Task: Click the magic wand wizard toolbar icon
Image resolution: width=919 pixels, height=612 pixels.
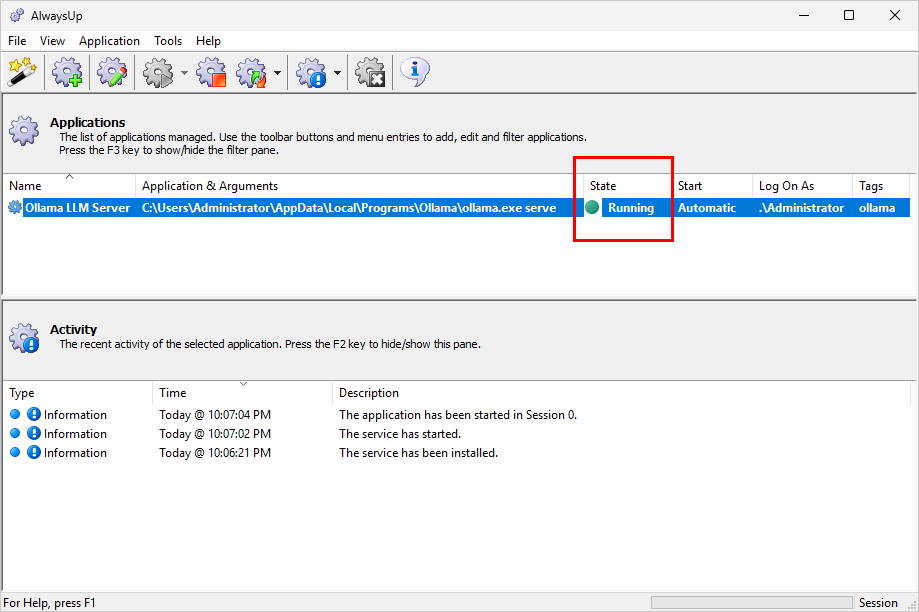Action: coord(22,72)
